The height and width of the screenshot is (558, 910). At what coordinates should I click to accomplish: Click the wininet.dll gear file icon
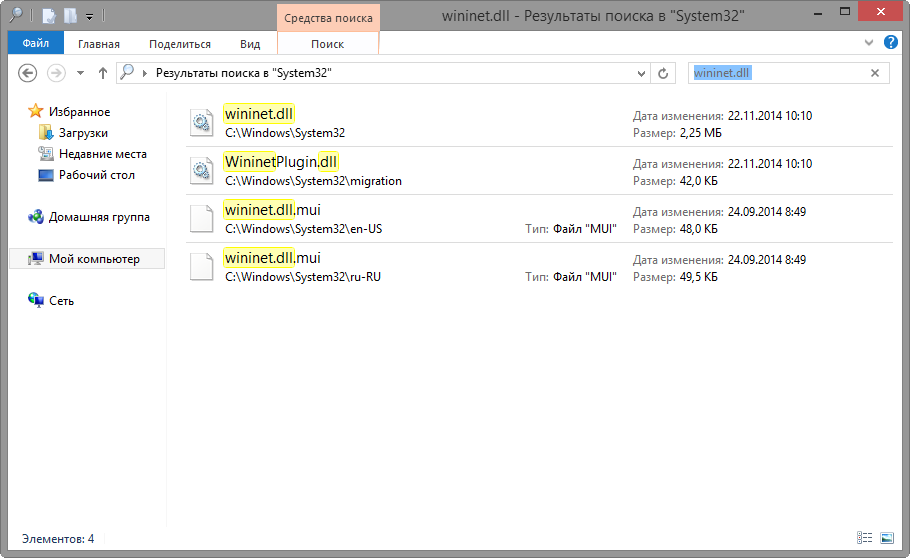(x=202, y=123)
